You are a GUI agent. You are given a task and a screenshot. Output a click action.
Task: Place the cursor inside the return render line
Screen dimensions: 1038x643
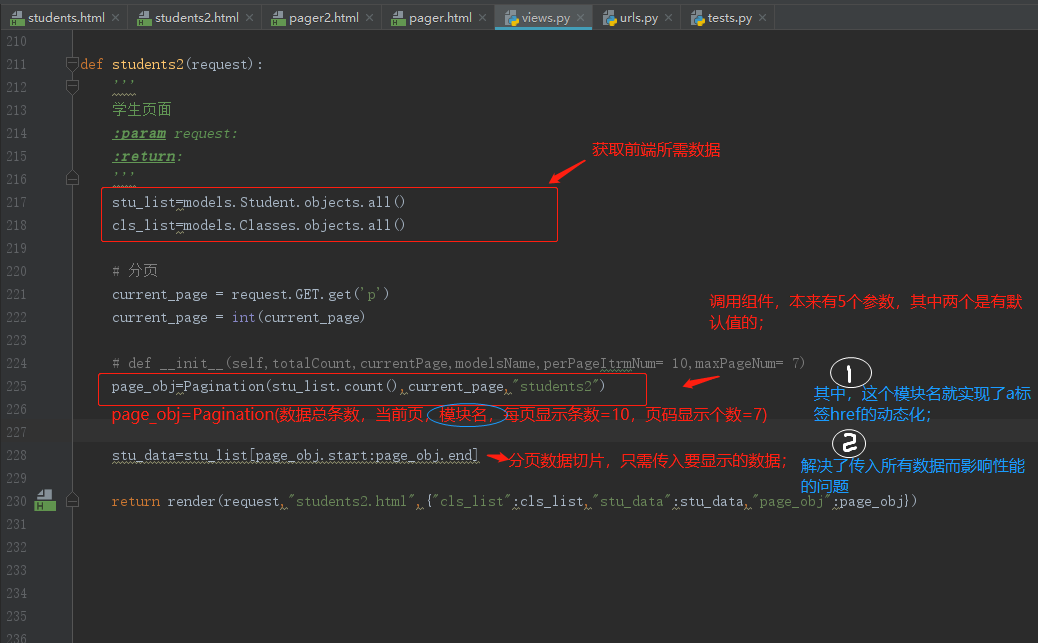300,500
